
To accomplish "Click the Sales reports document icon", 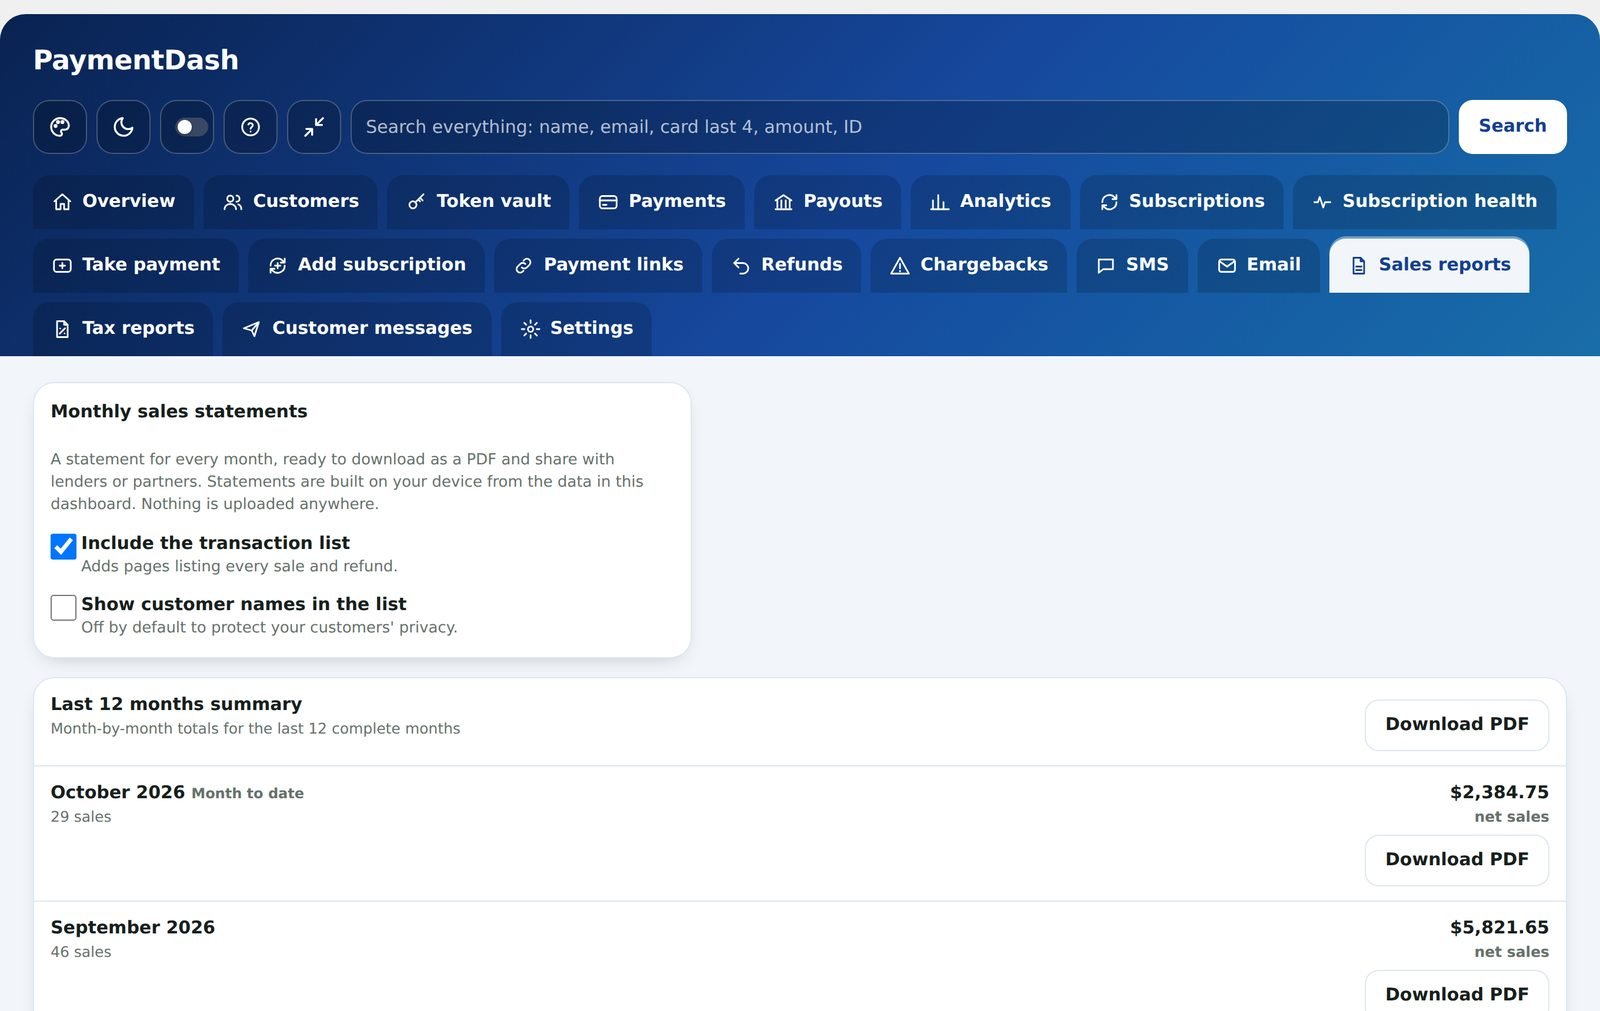I will (1359, 266).
